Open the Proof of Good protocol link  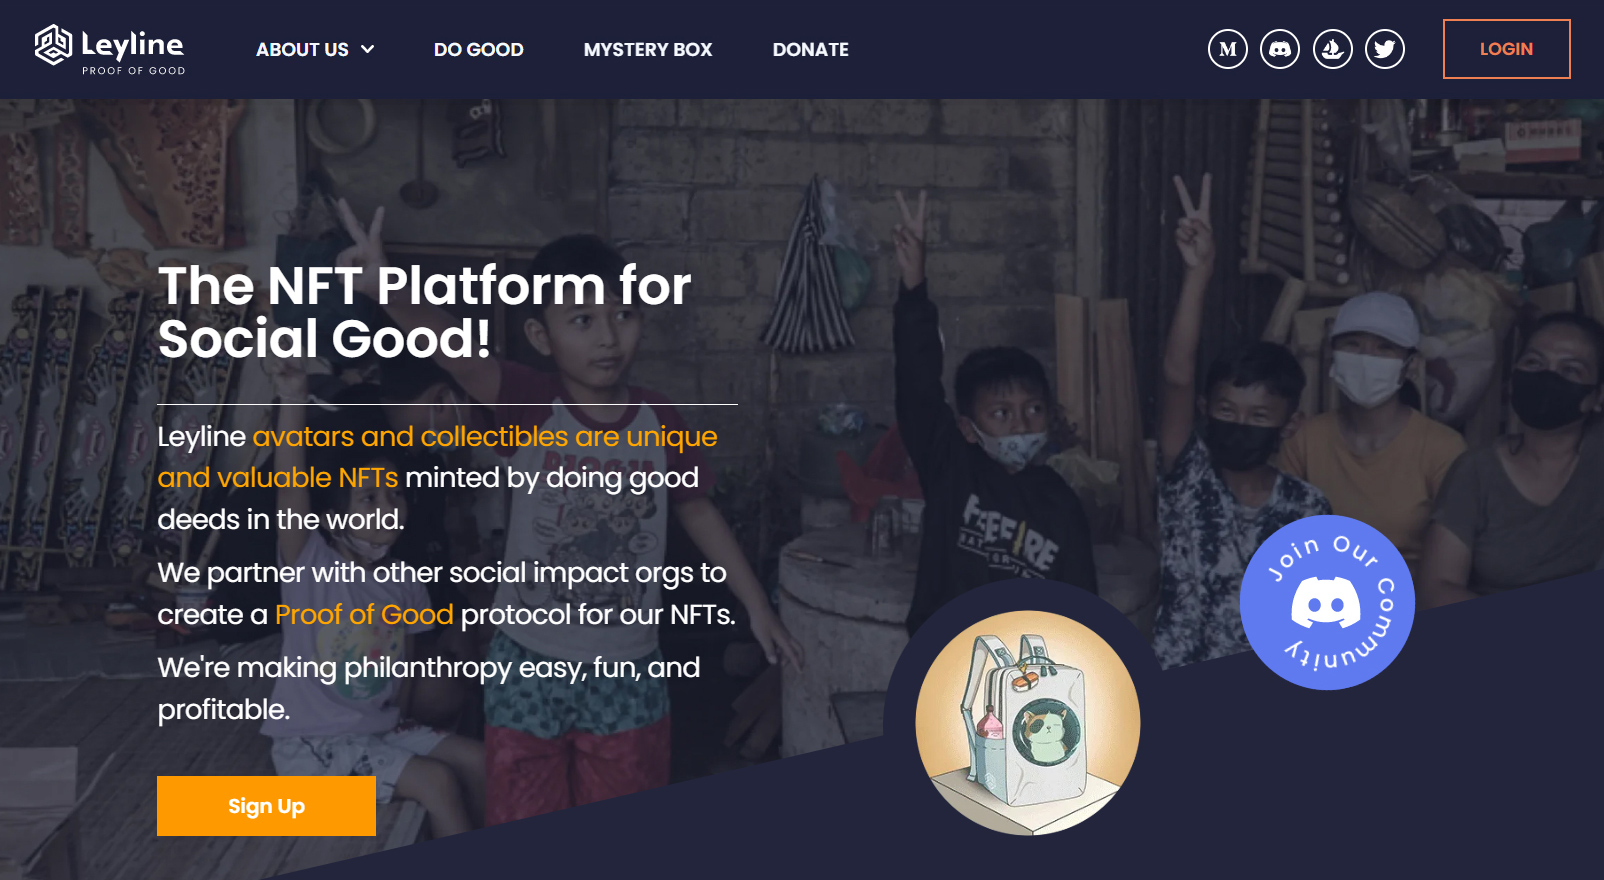(364, 614)
